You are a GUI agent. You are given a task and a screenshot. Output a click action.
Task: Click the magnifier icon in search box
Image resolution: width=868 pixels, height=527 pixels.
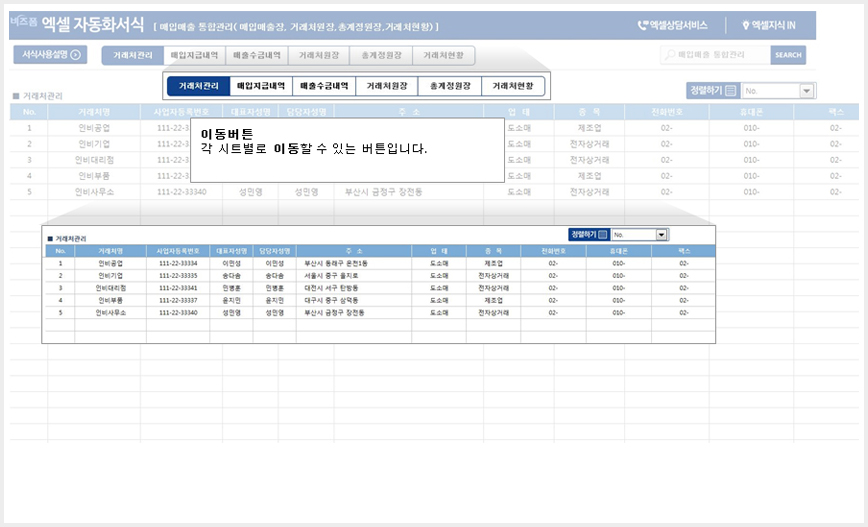click(x=670, y=55)
